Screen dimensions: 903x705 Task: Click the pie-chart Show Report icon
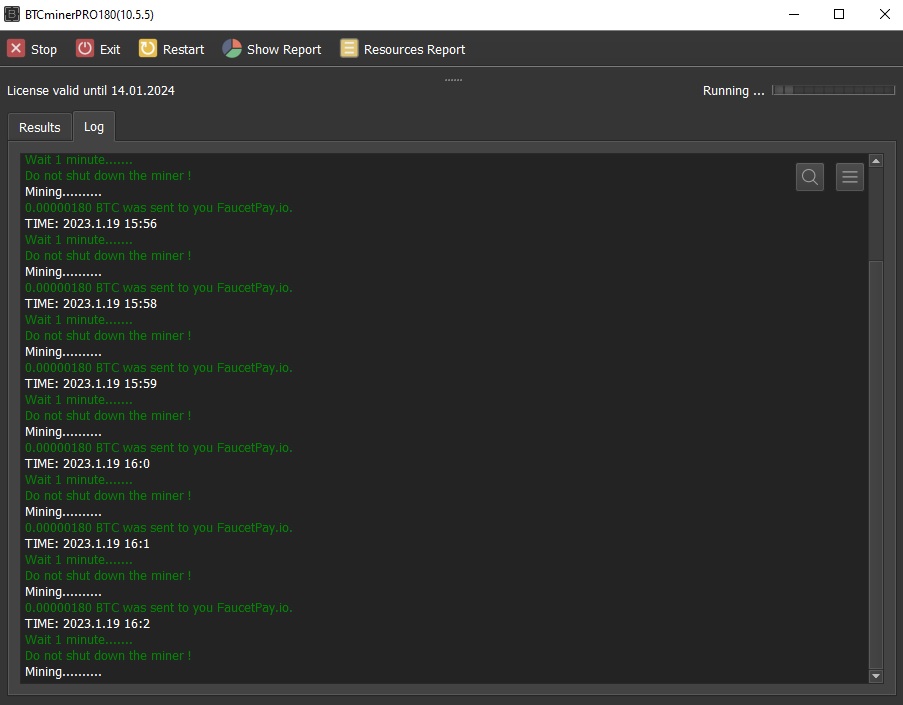pyautogui.click(x=232, y=47)
